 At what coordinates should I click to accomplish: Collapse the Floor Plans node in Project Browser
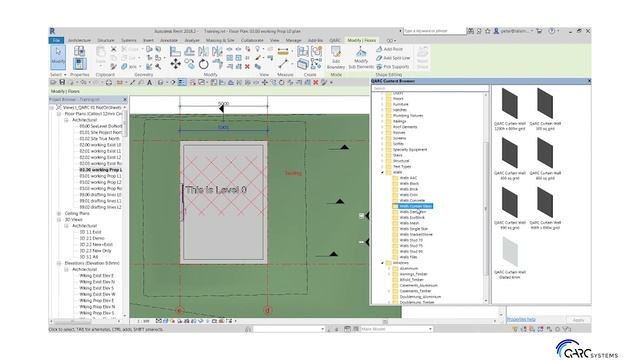click(x=59, y=114)
